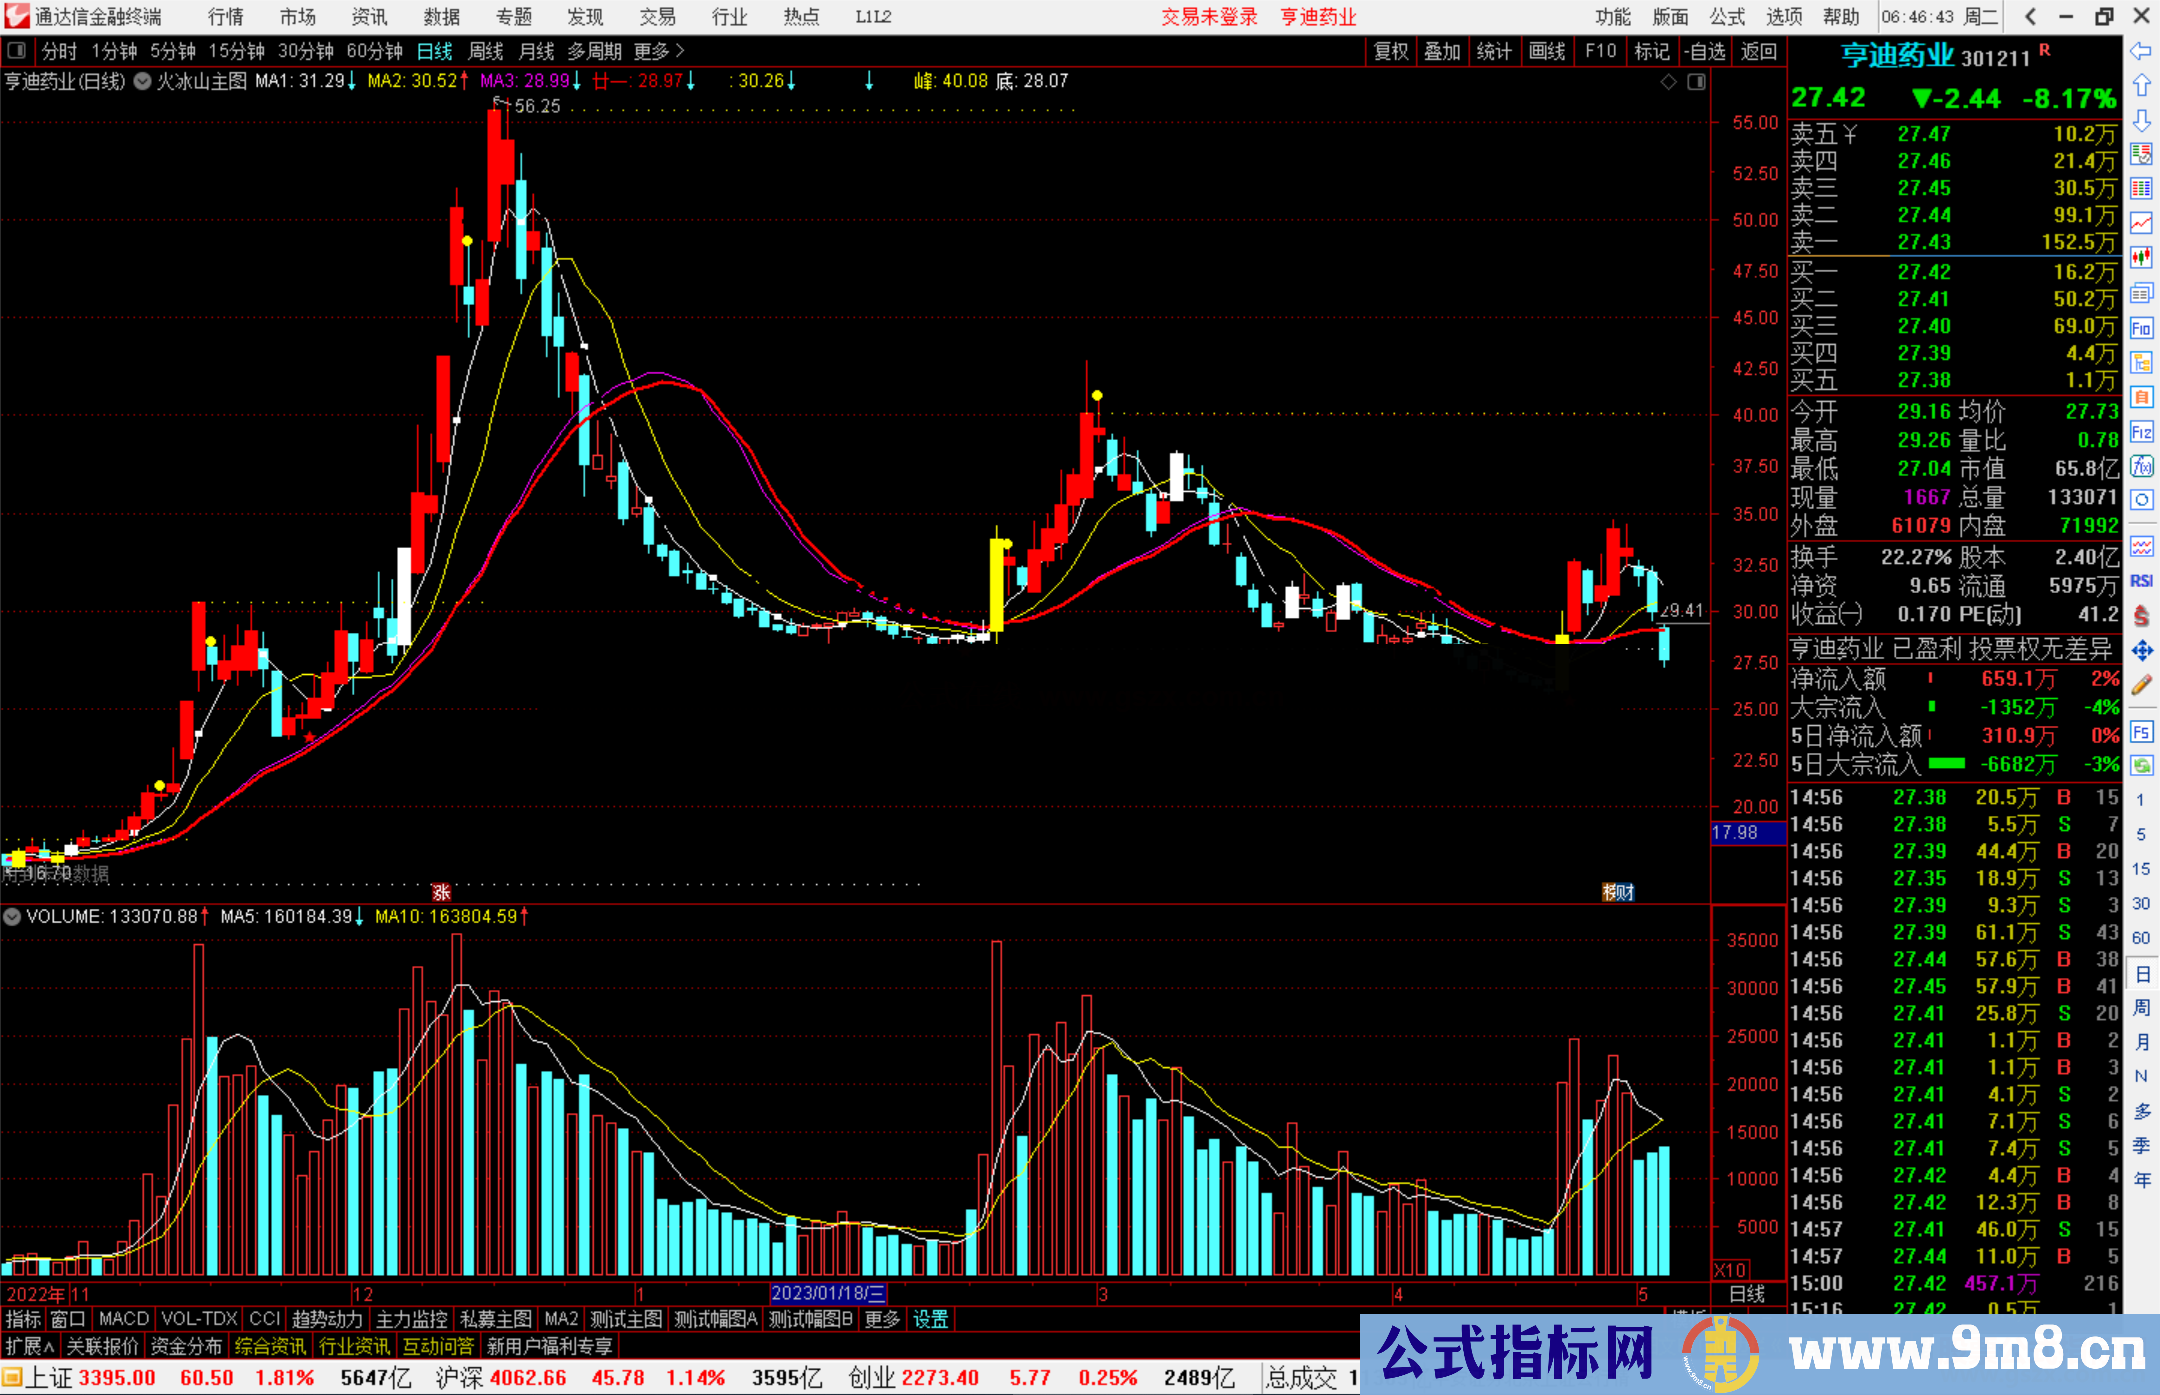
Task: Toggle the VOLUME indicator circle toggle
Action: (12, 916)
